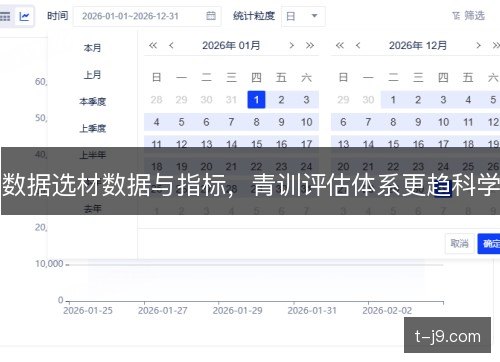Go to previous year in December panel
This screenshot has height=362, width=500.
point(339,45)
